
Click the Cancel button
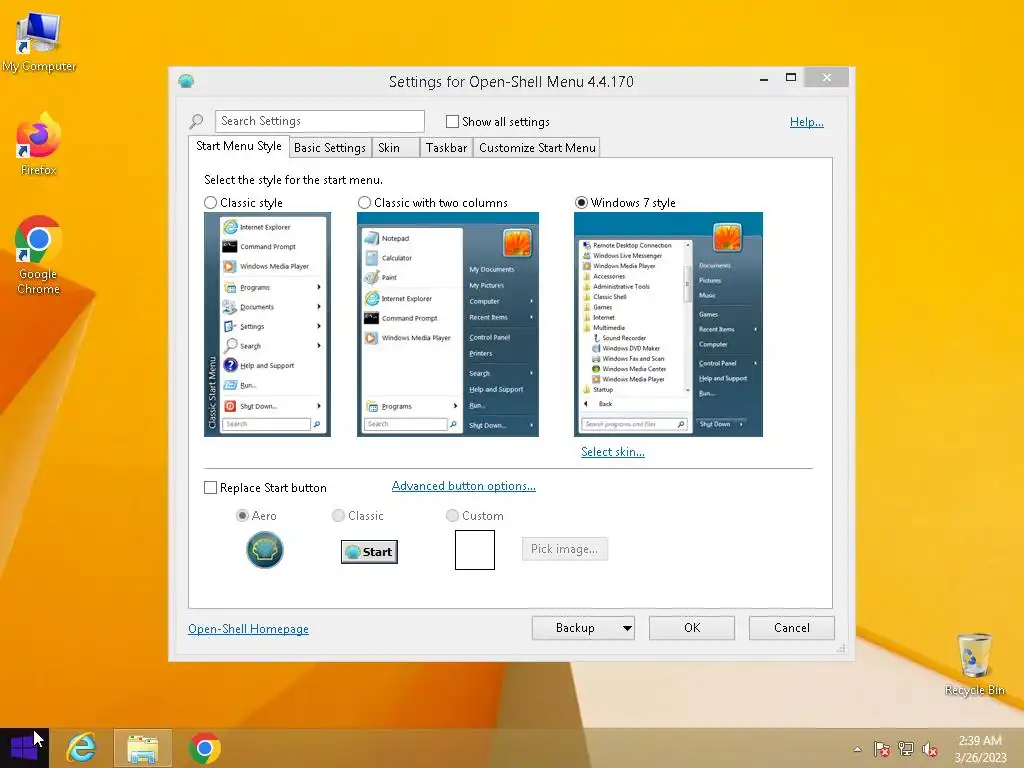click(x=792, y=628)
